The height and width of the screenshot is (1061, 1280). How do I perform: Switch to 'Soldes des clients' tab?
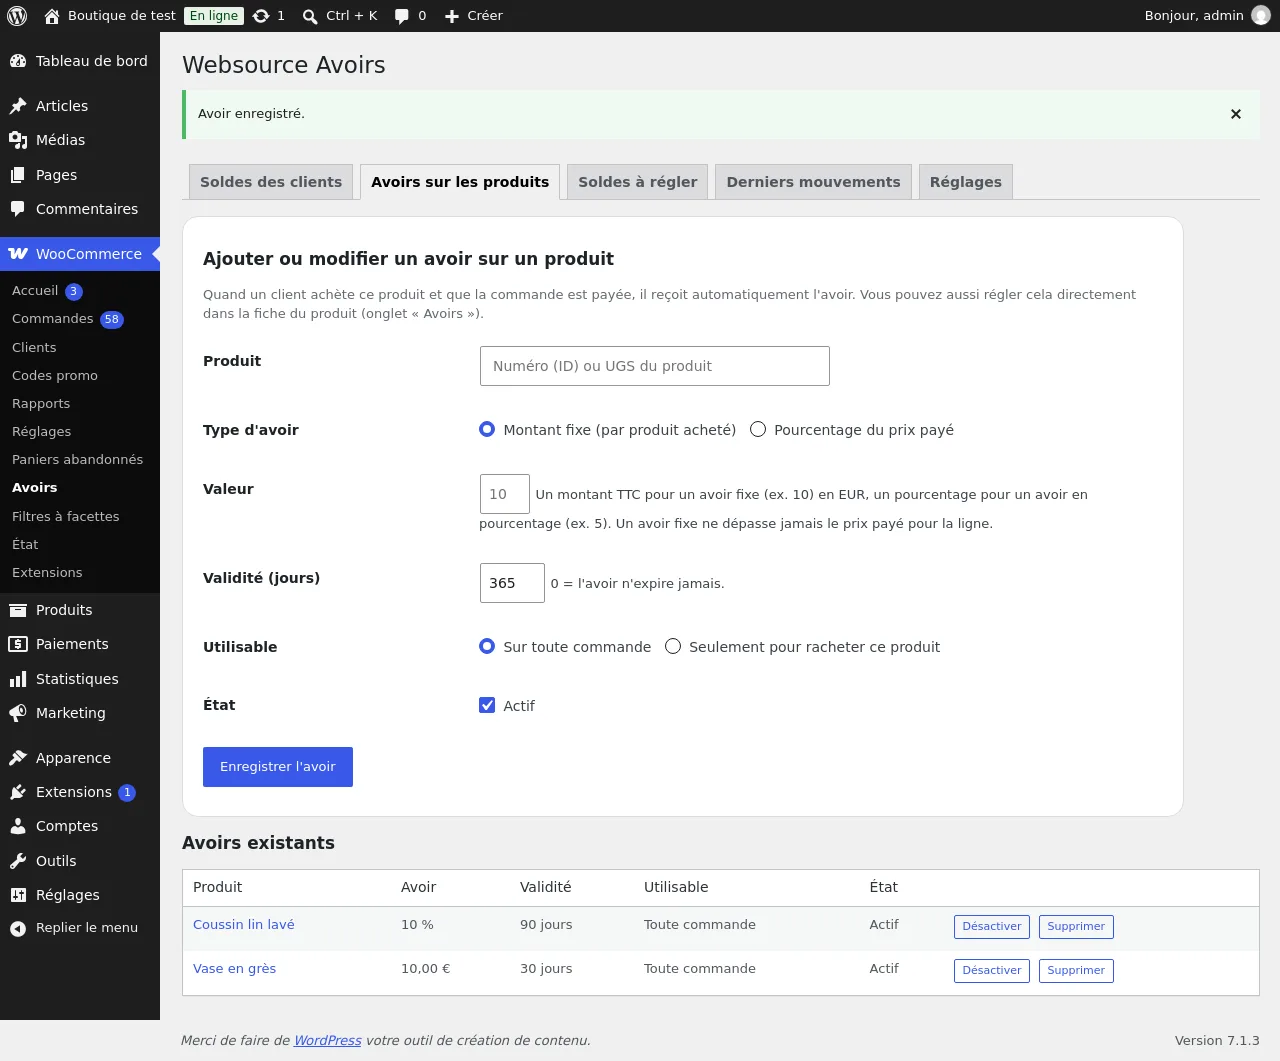coord(271,182)
